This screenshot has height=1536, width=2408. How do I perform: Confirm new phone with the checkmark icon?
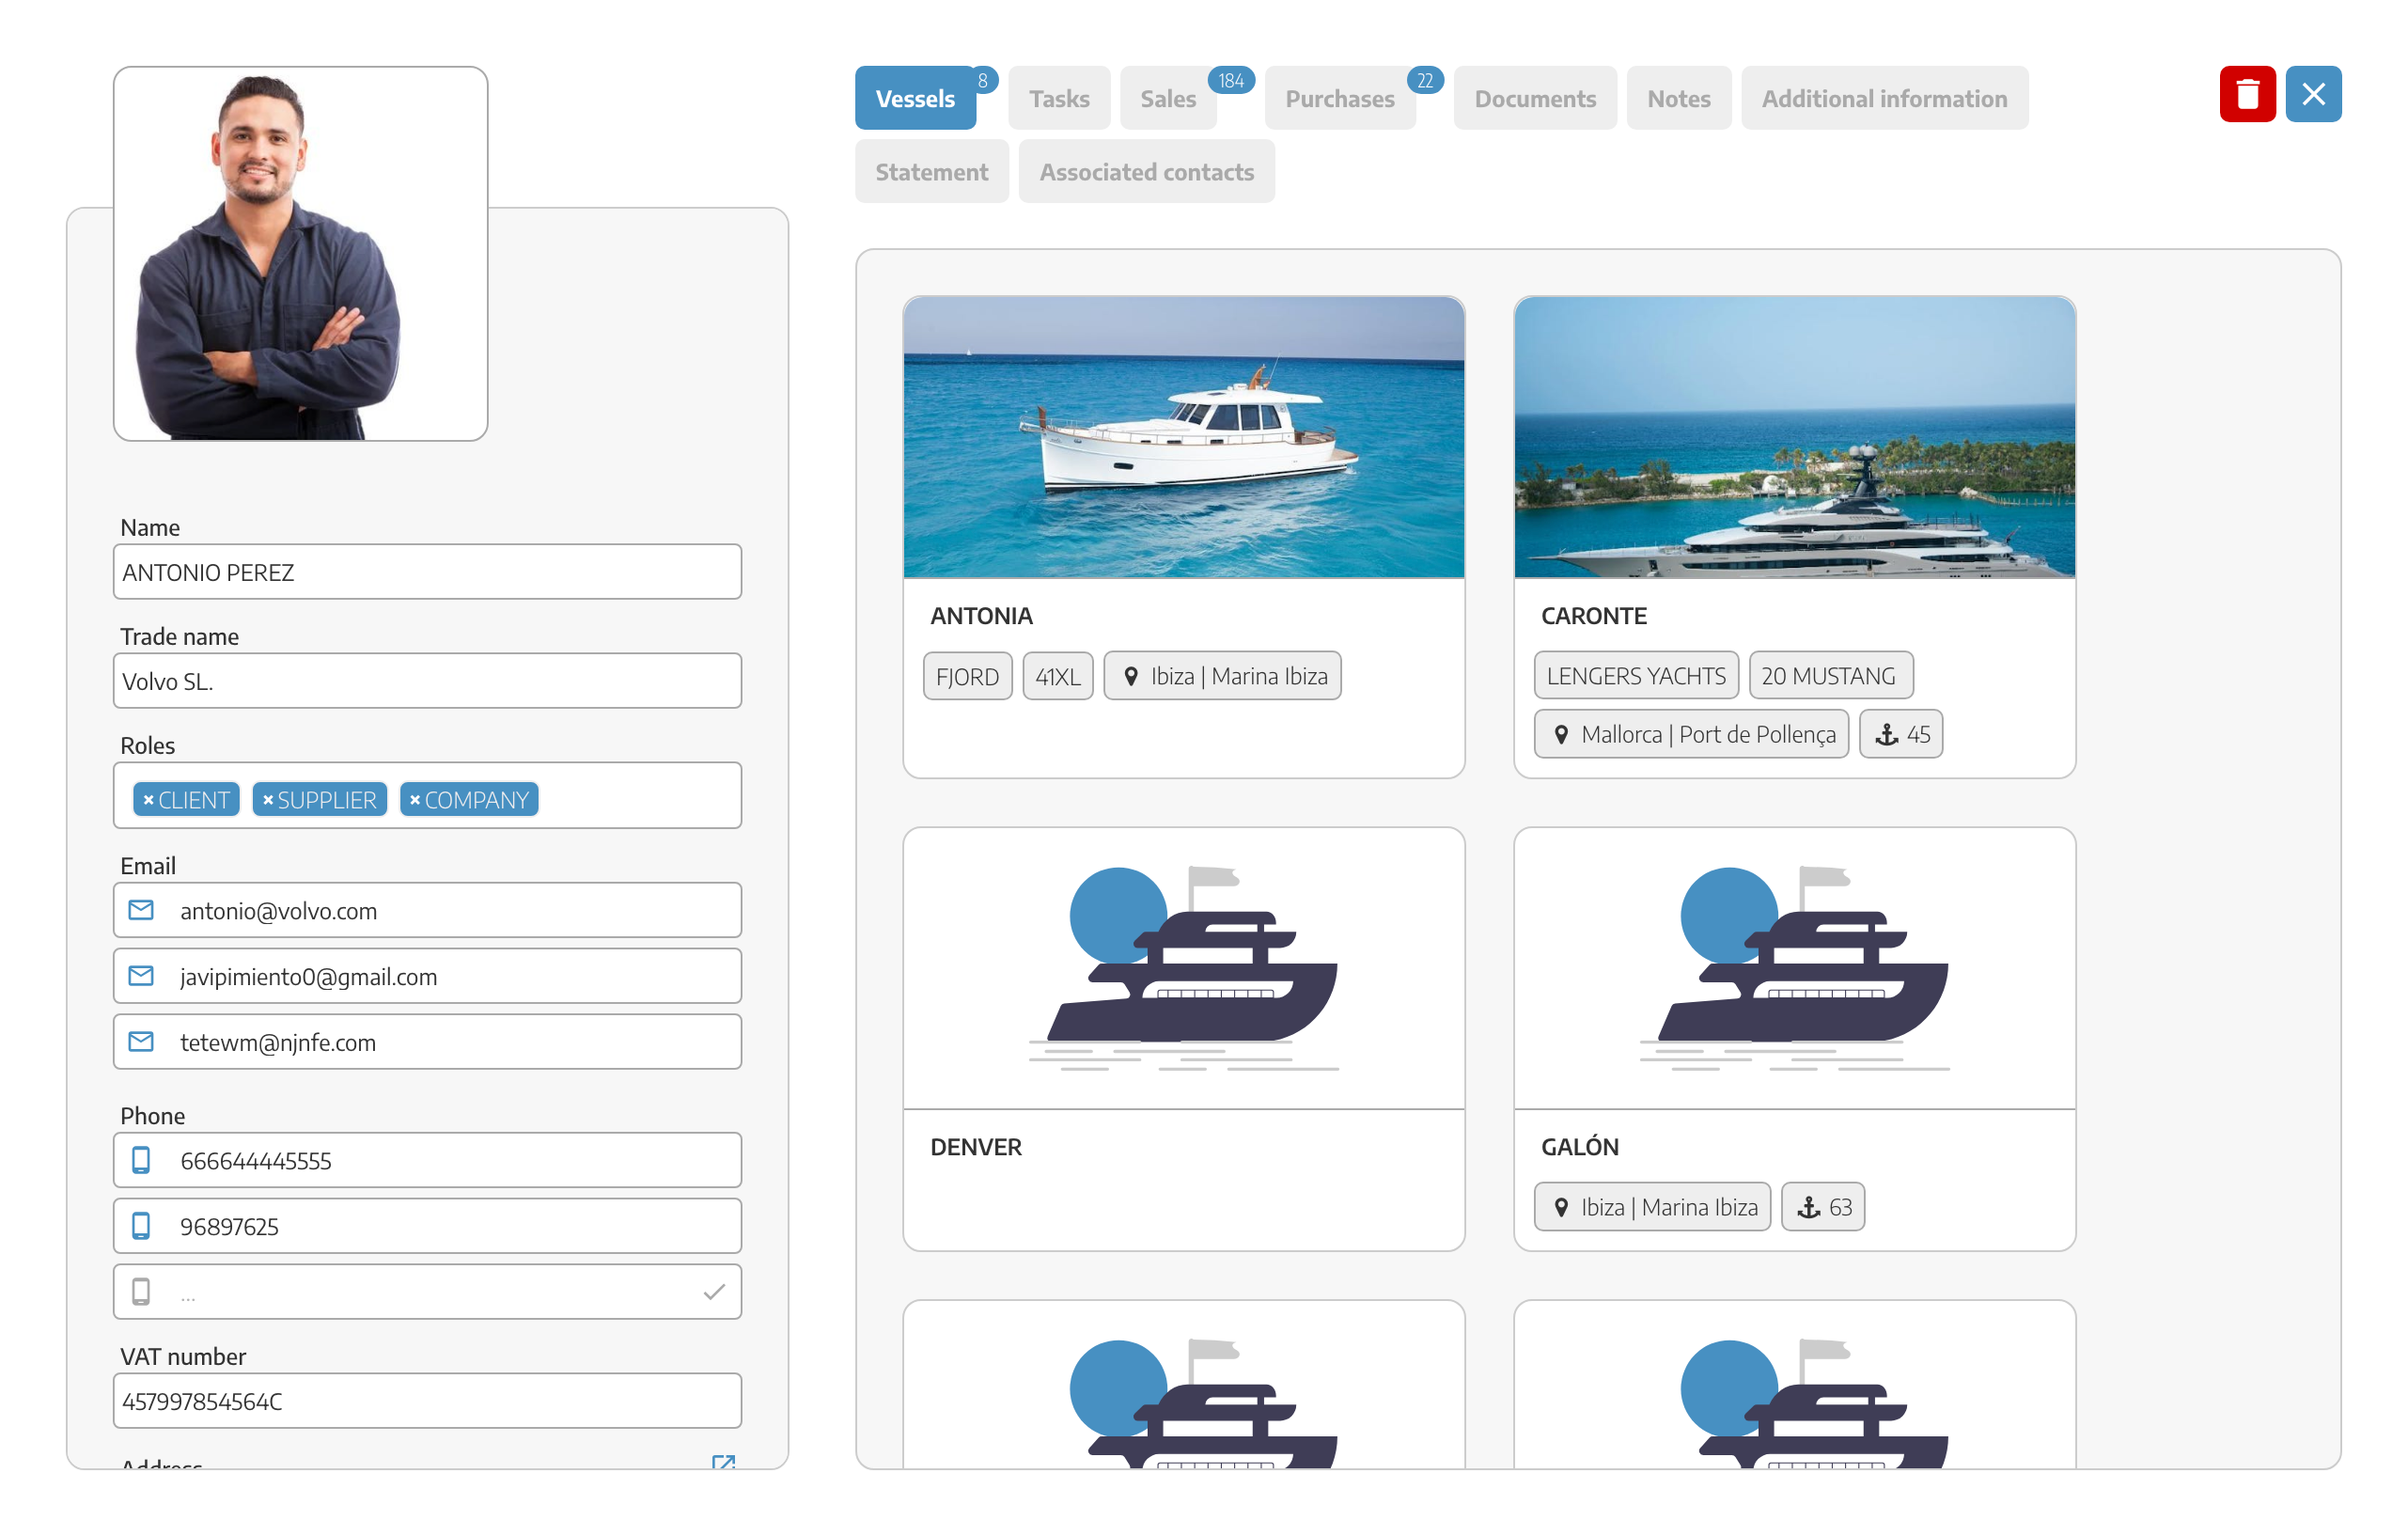coord(714,1292)
